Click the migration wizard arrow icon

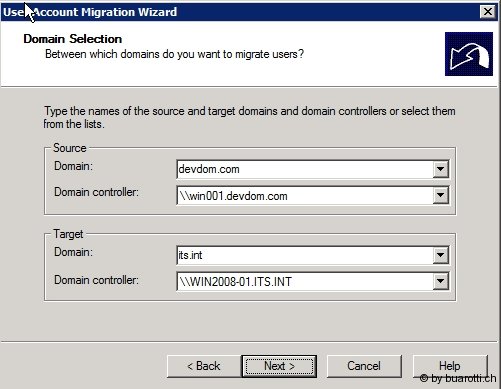pyautogui.click(x=469, y=54)
